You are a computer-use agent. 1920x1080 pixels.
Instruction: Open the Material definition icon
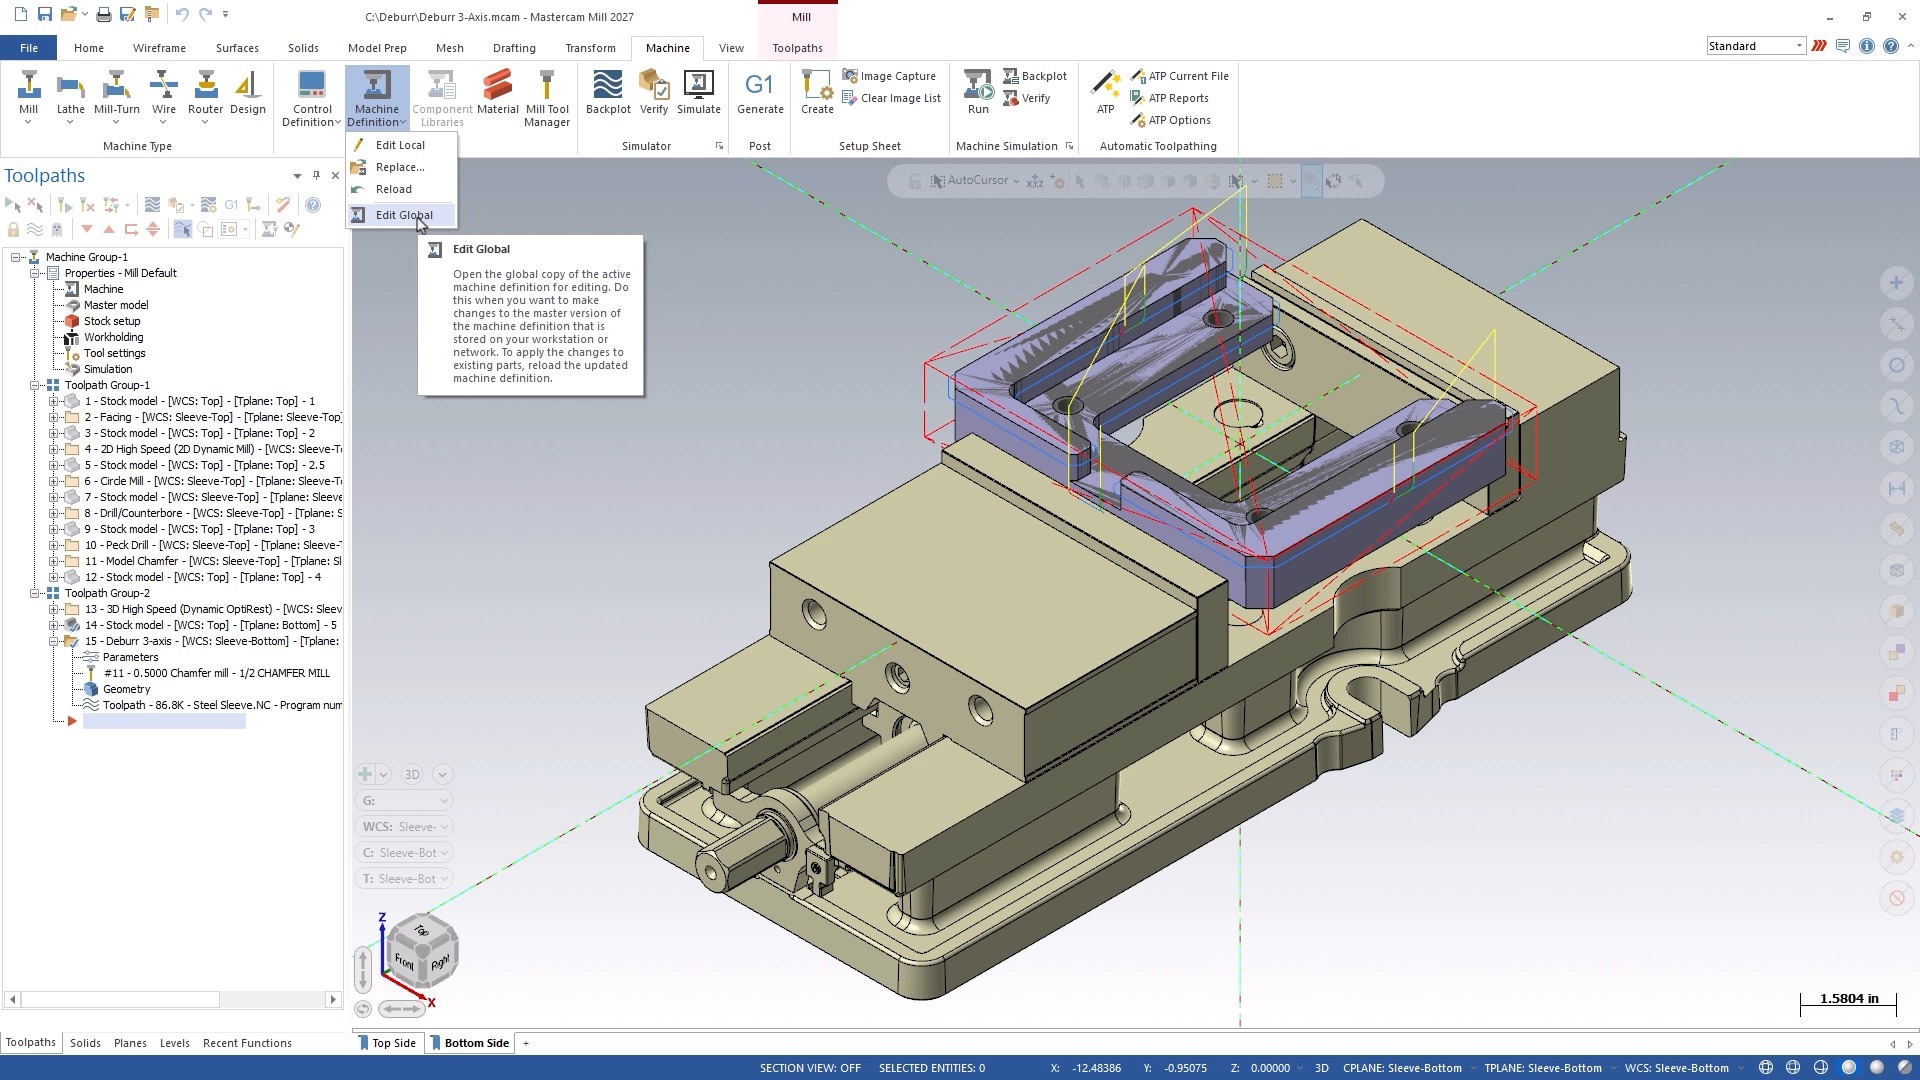coord(497,93)
